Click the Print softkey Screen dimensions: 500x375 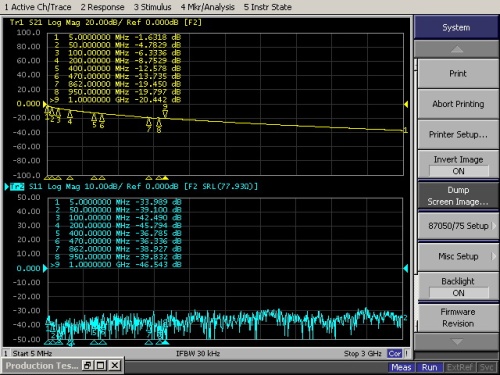click(x=458, y=74)
